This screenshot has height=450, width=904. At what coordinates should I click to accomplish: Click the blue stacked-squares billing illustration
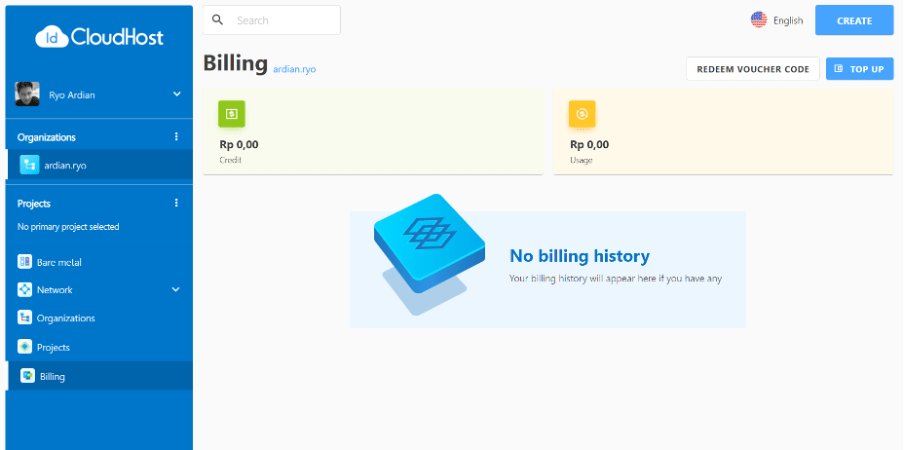click(430, 254)
